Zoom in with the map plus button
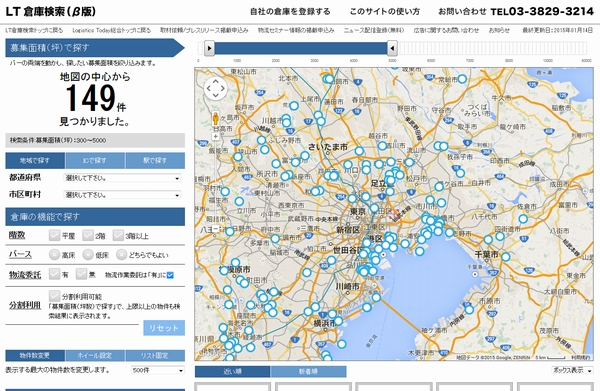 click(215, 136)
